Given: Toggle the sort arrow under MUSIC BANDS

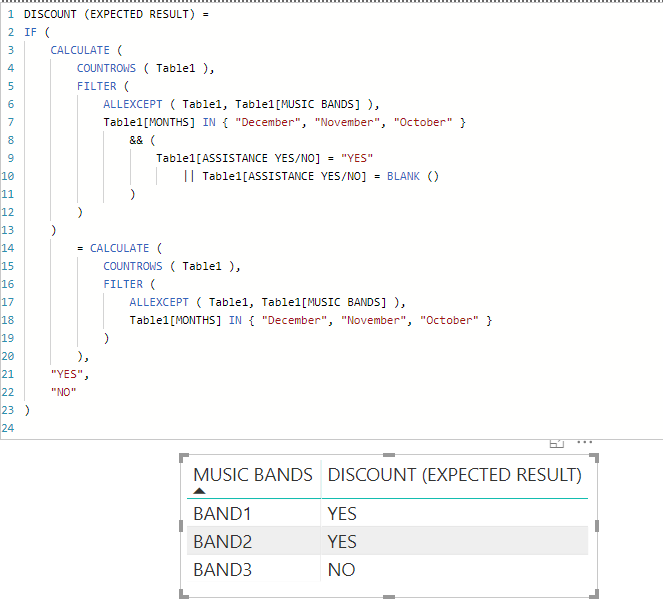Looking at the screenshot, I should [199, 491].
